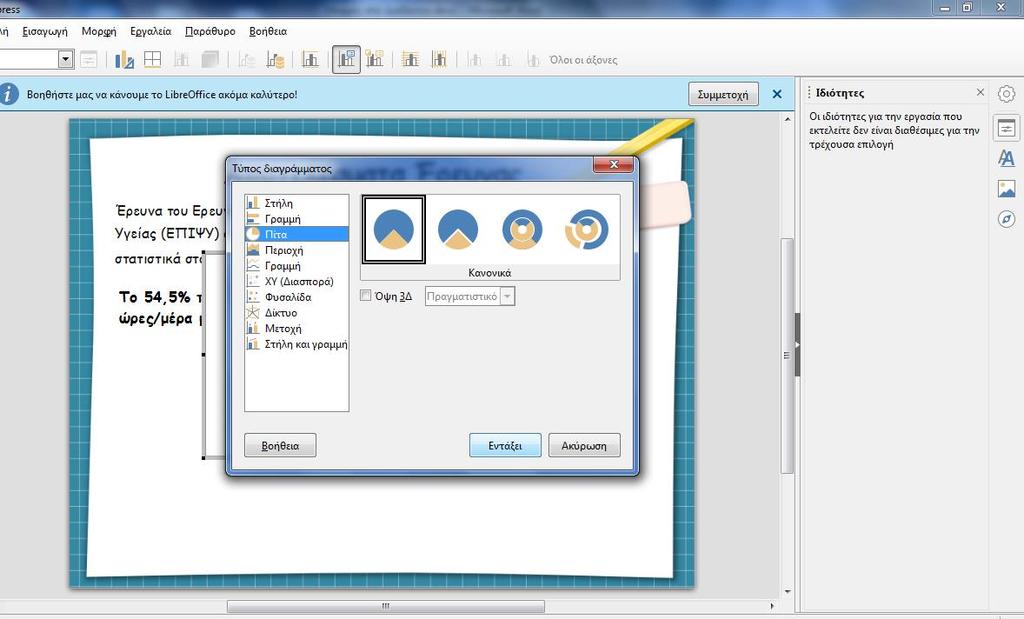Click the greyed Data Ranges icon
Screen dimensions: 1024x619
point(246,59)
